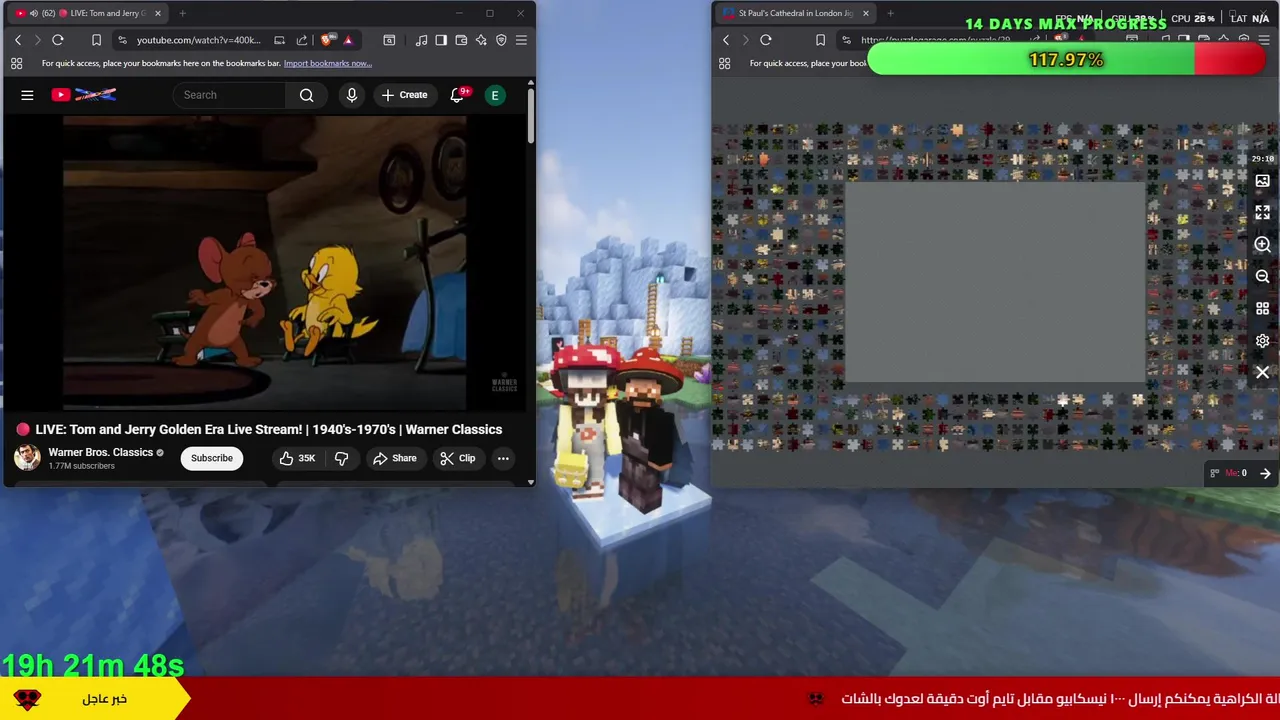Open site settings icon in puzzle window address bar

click(x=846, y=40)
